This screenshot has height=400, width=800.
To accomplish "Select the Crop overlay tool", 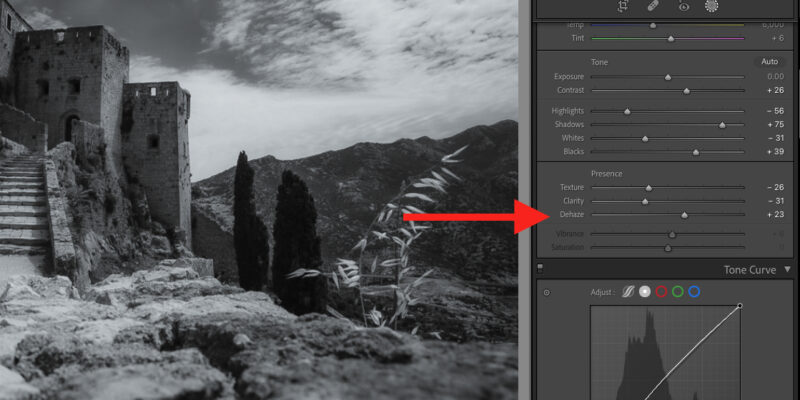I will [x=623, y=6].
